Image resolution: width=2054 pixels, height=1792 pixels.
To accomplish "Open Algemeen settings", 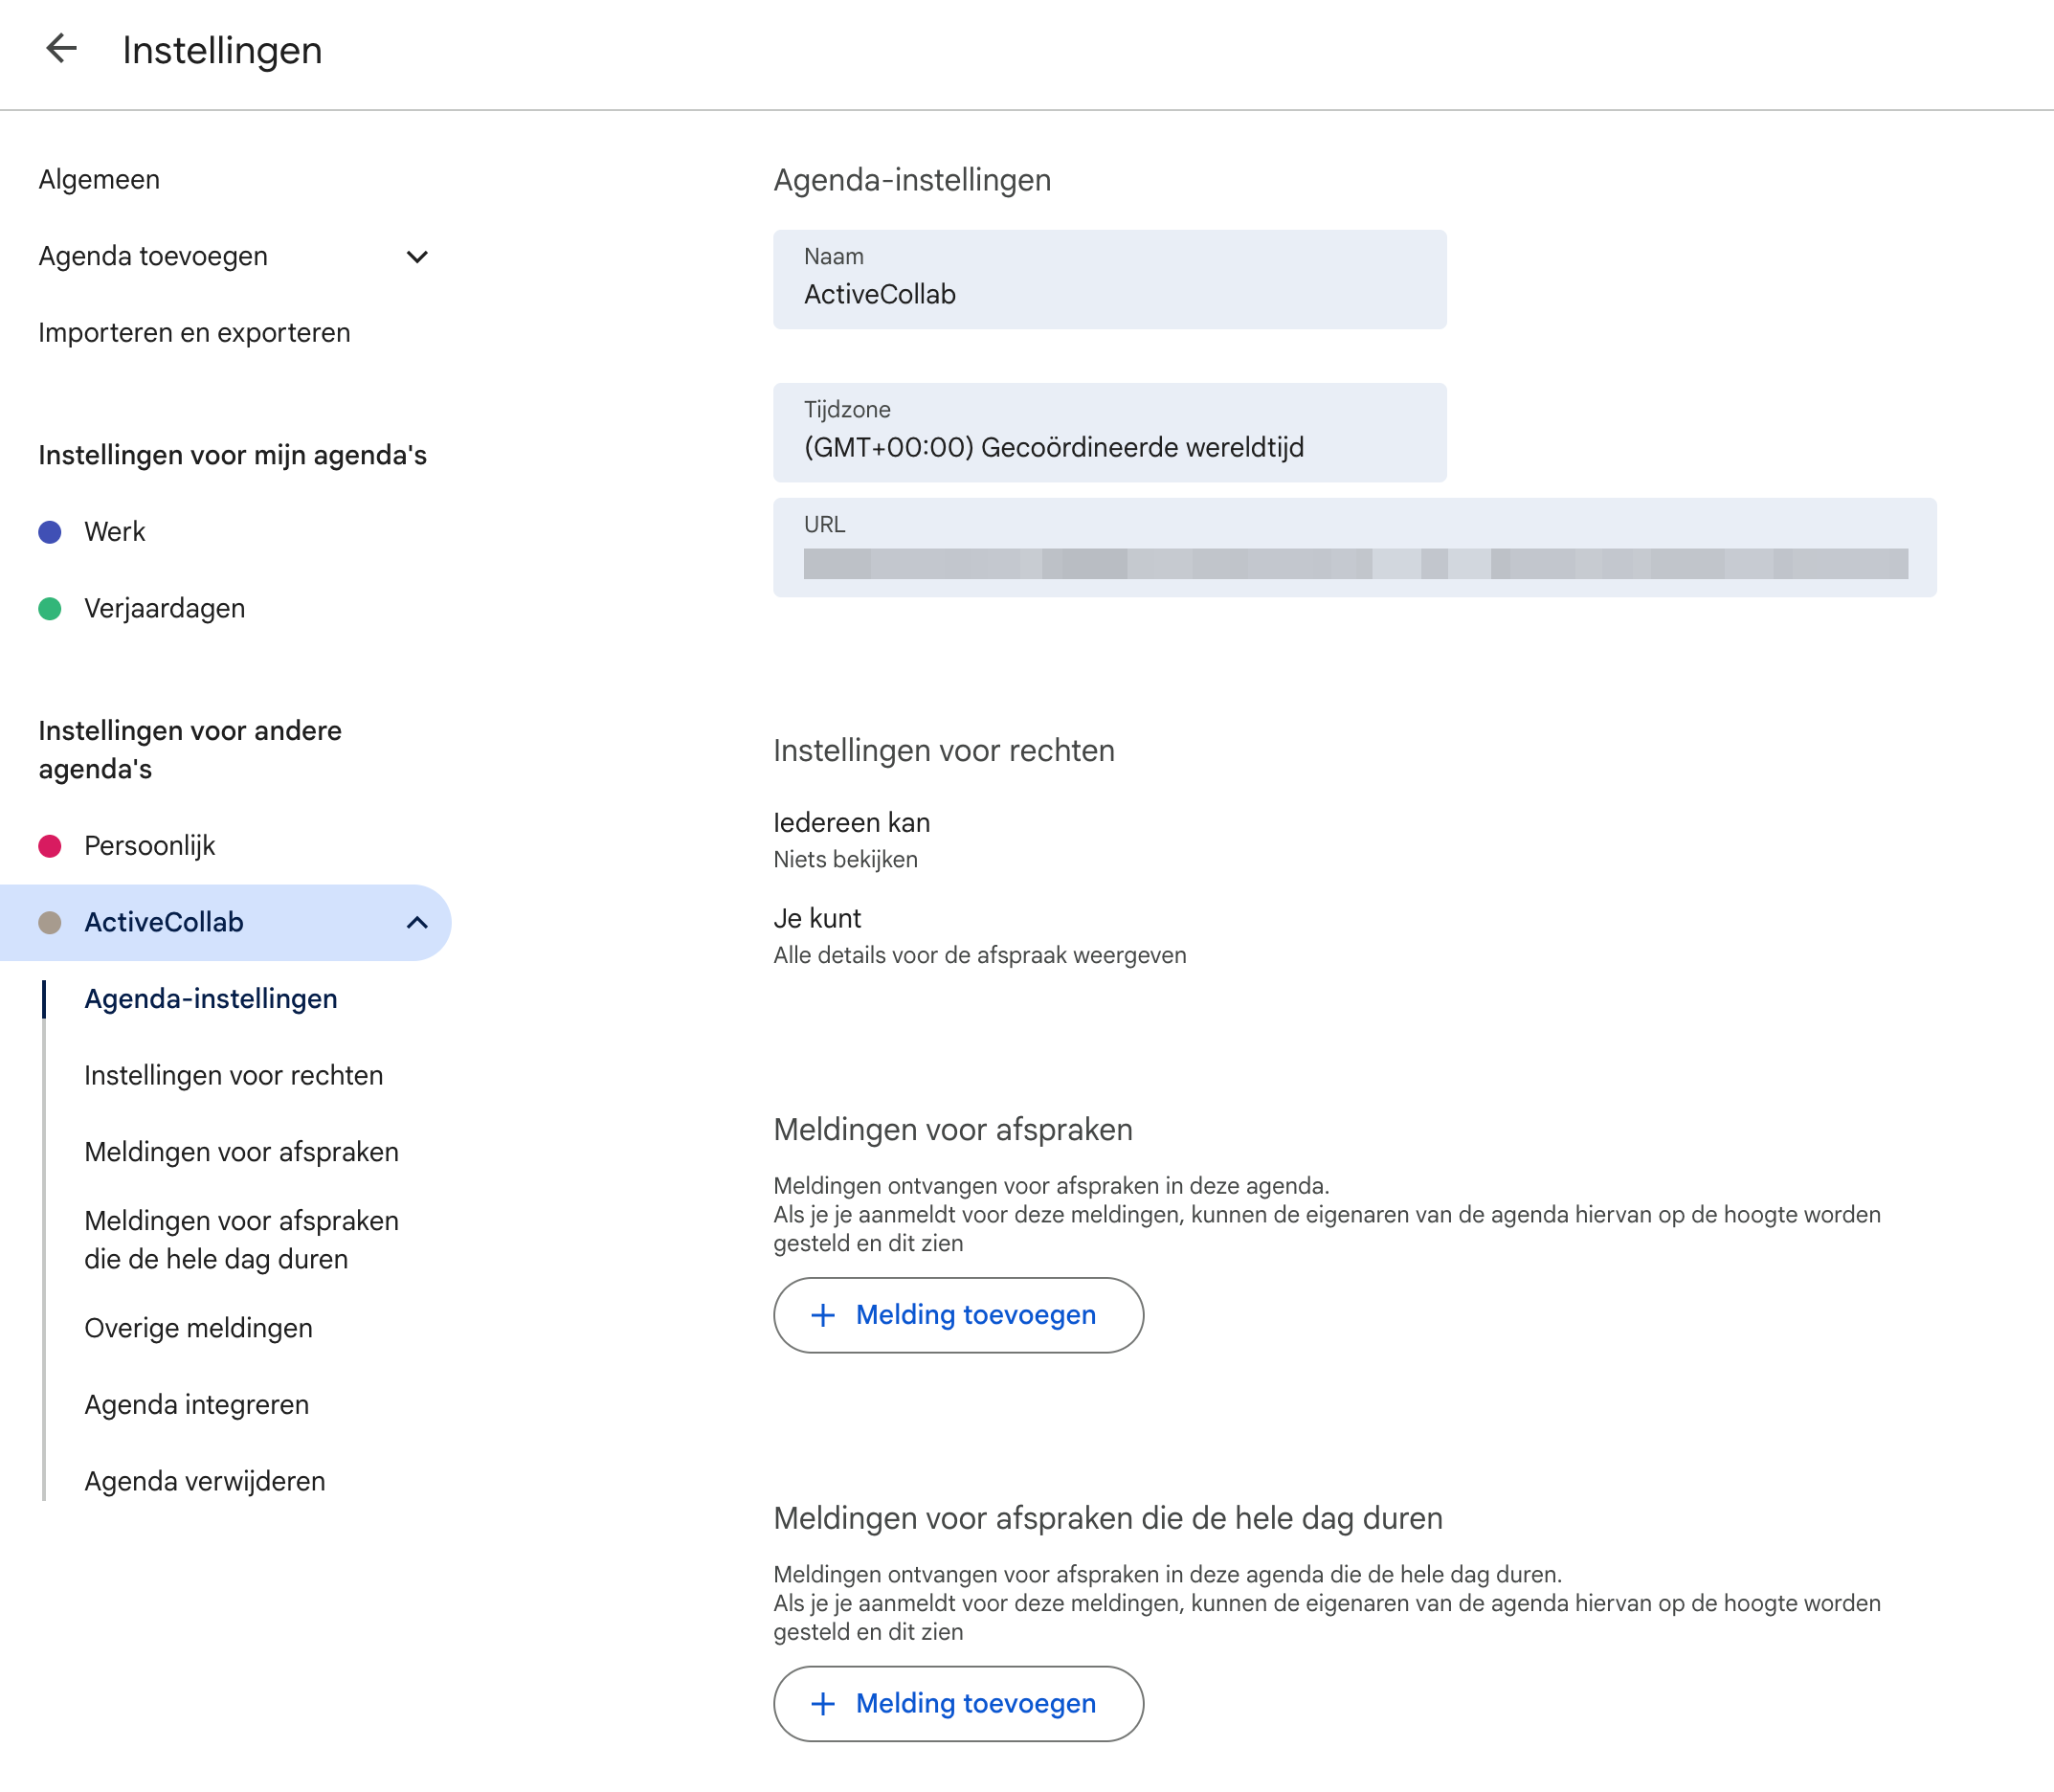I will pyautogui.click(x=99, y=180).
